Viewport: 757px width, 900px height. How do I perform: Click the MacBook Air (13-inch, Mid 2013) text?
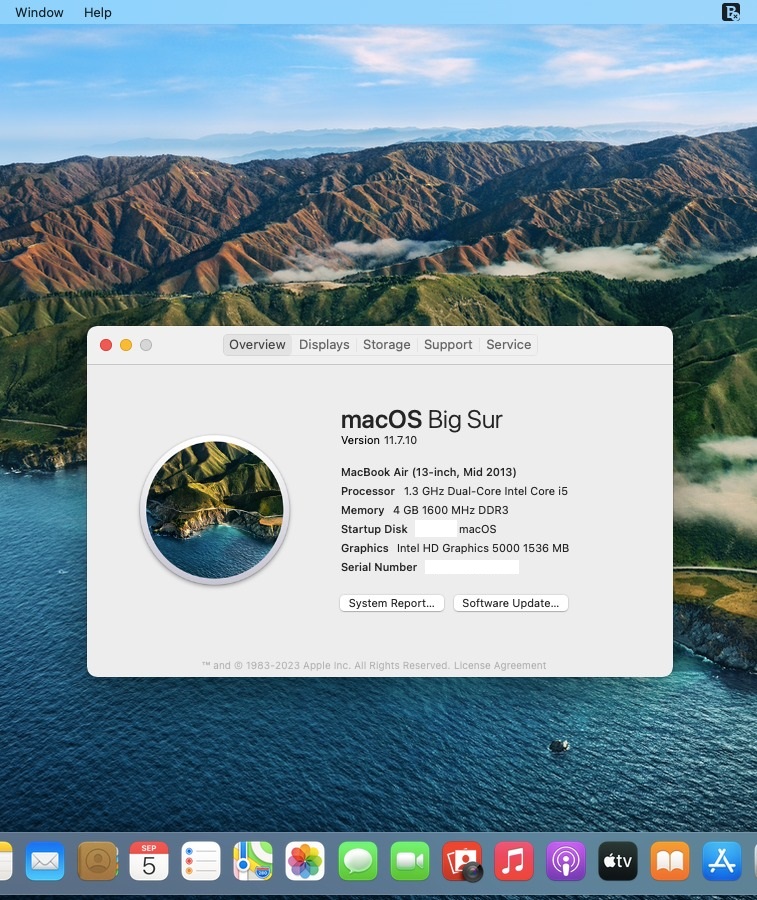[x=429, y=472]
